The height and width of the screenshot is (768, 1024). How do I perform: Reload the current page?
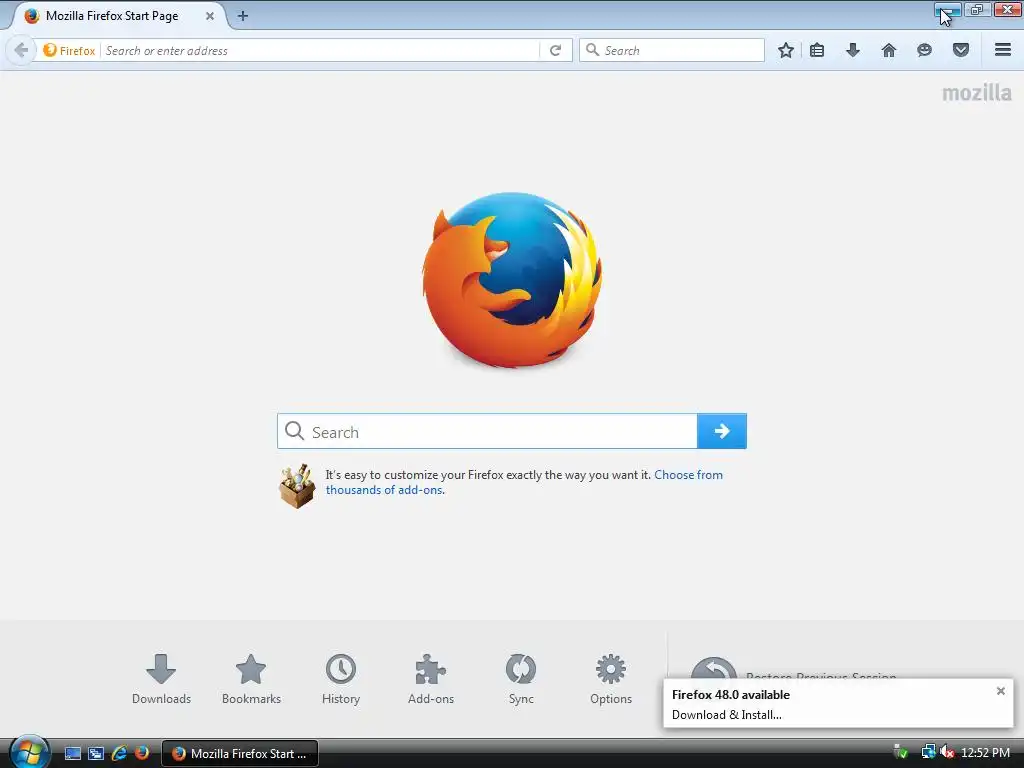(x=555, y=50)
